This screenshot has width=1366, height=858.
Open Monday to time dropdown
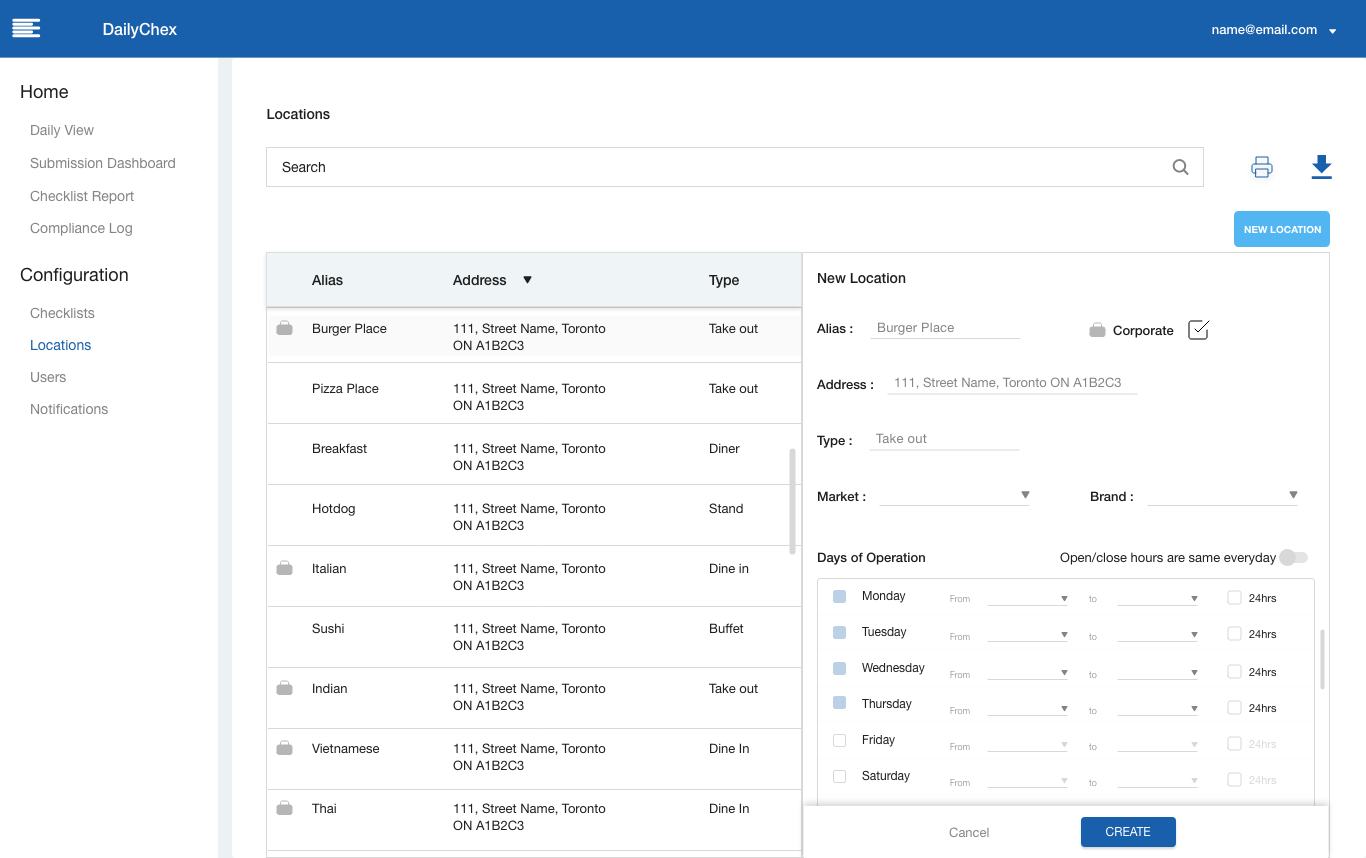click(1158, 598)
